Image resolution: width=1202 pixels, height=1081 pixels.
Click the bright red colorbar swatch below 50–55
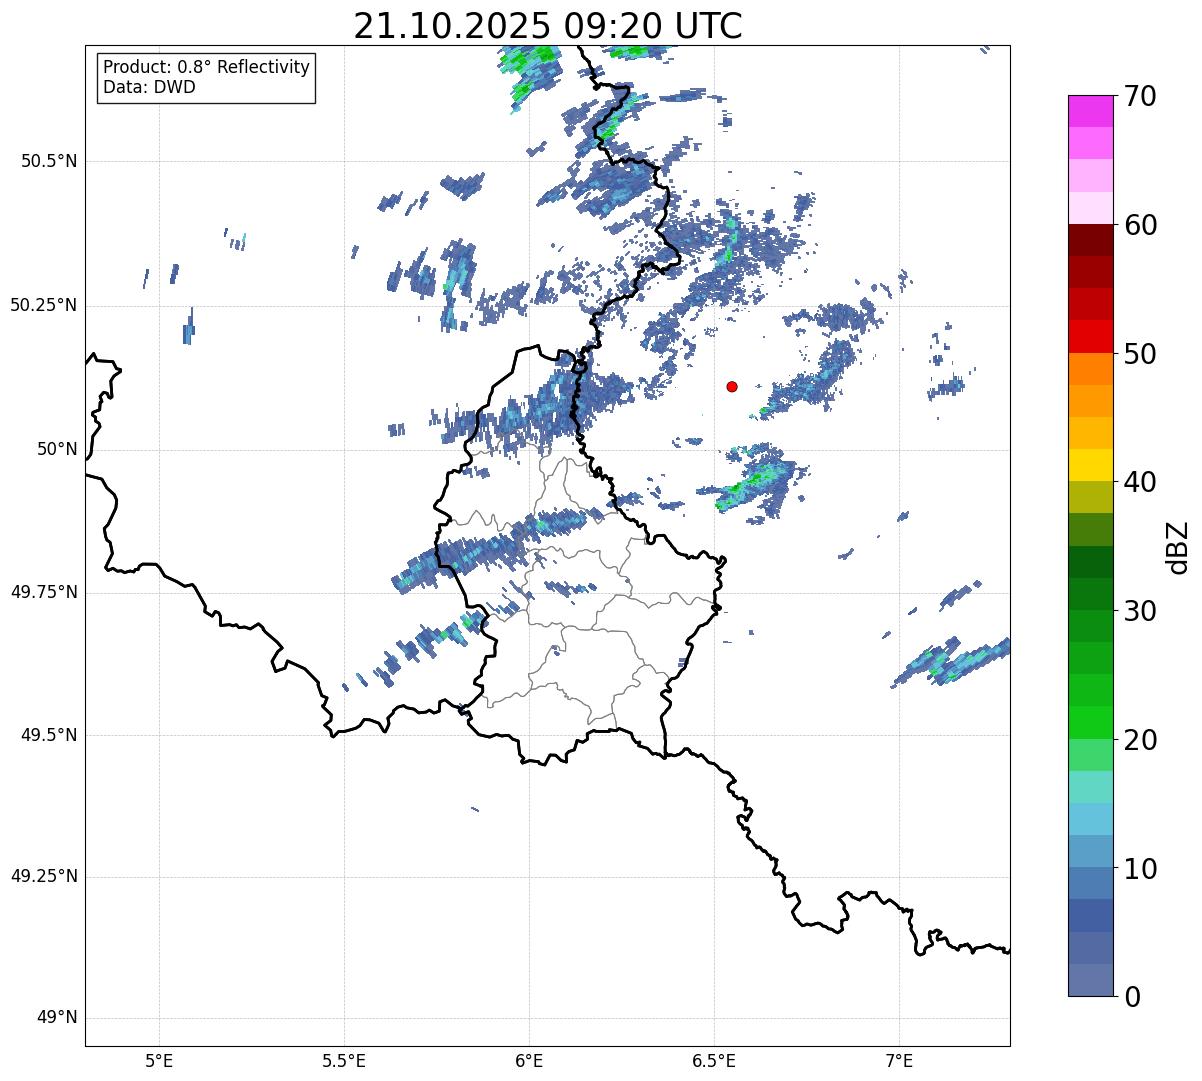[x=1091, y=337]
